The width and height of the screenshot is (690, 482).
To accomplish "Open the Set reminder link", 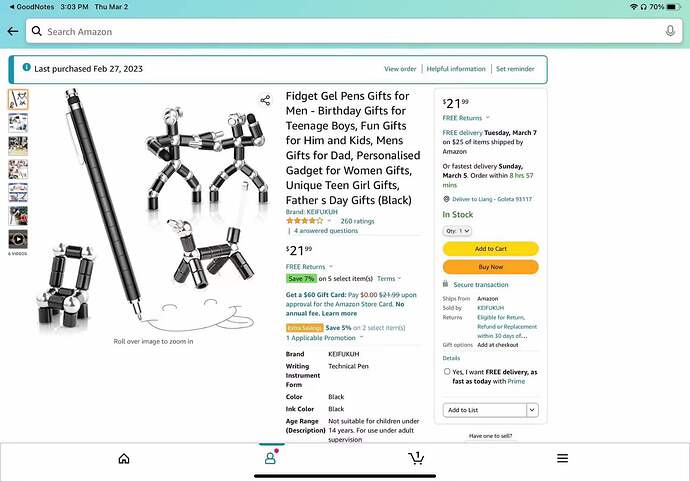I will 515,69.
